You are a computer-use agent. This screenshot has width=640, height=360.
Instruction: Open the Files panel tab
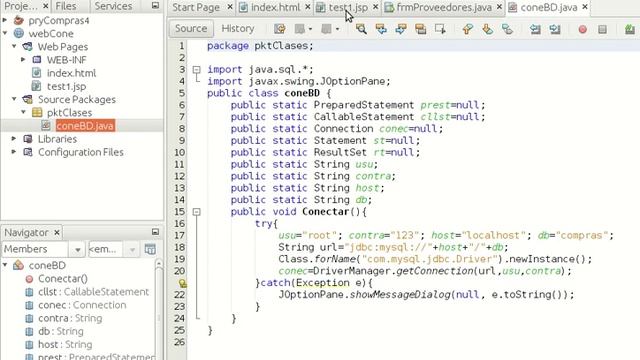(x=66, y=6)
